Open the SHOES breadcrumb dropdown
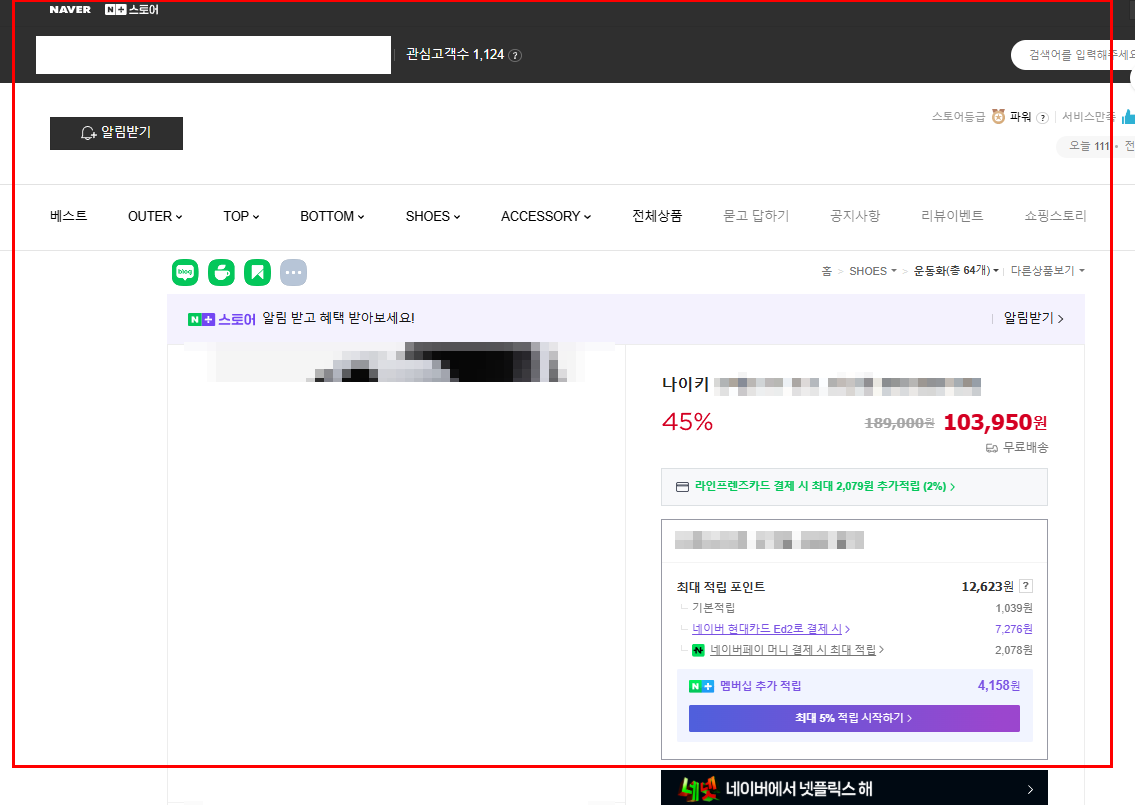Screen dimensions: 1135x805 [873, 271]
